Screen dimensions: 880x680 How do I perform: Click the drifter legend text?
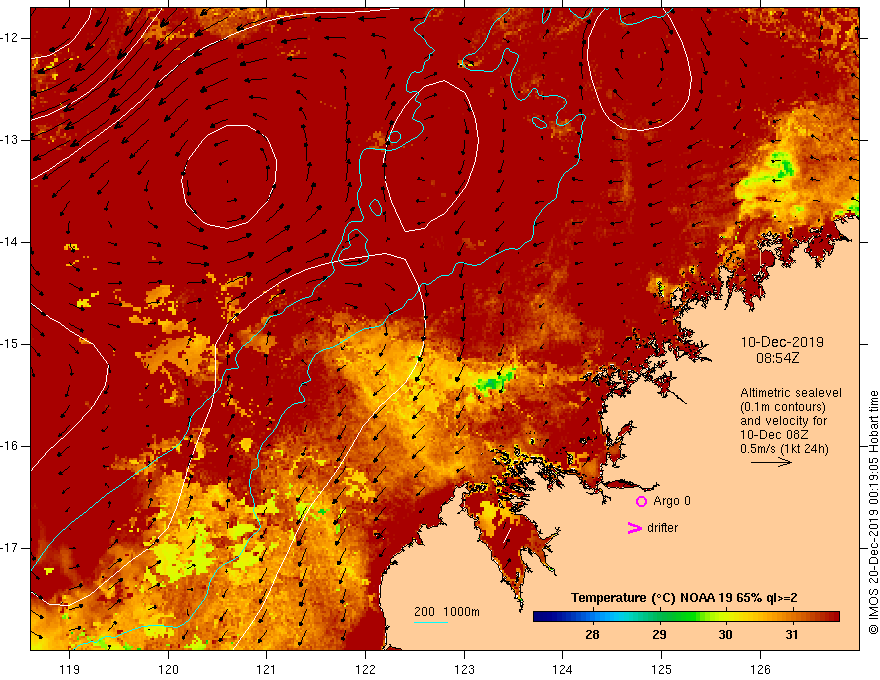coord(662,528)
